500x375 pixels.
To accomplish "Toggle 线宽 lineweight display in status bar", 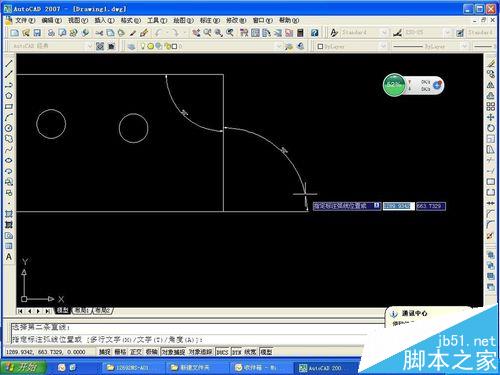I will pyautogui.click(x=250, y=352).
